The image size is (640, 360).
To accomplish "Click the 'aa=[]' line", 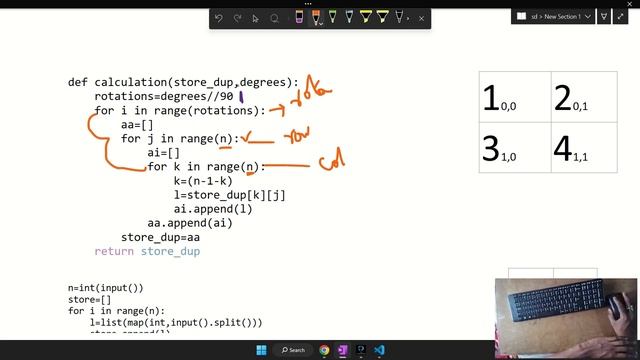I will coord(137,125).
